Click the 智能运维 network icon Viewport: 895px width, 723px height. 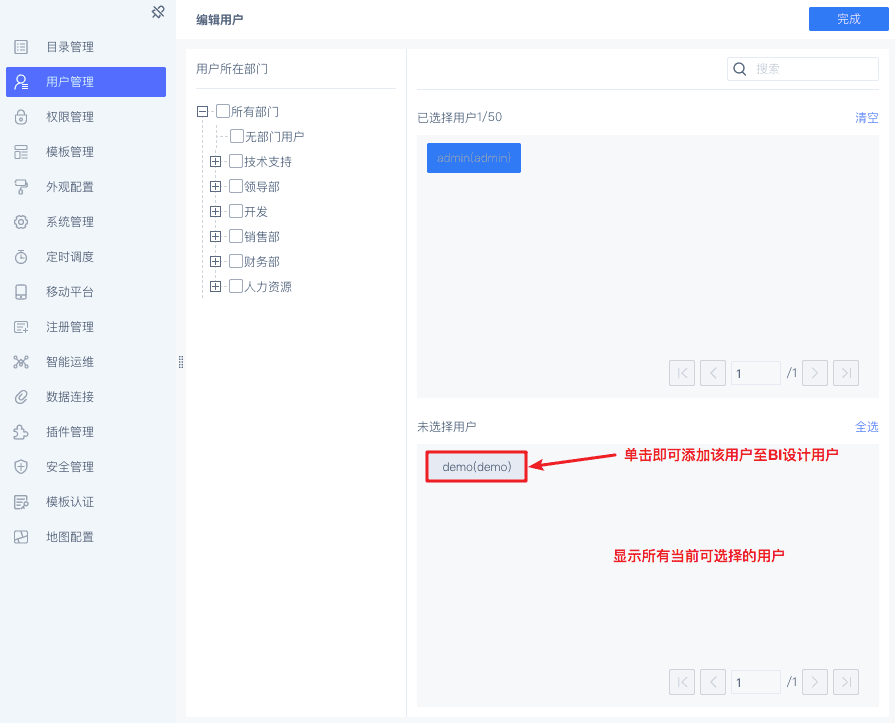pos(21,362)
